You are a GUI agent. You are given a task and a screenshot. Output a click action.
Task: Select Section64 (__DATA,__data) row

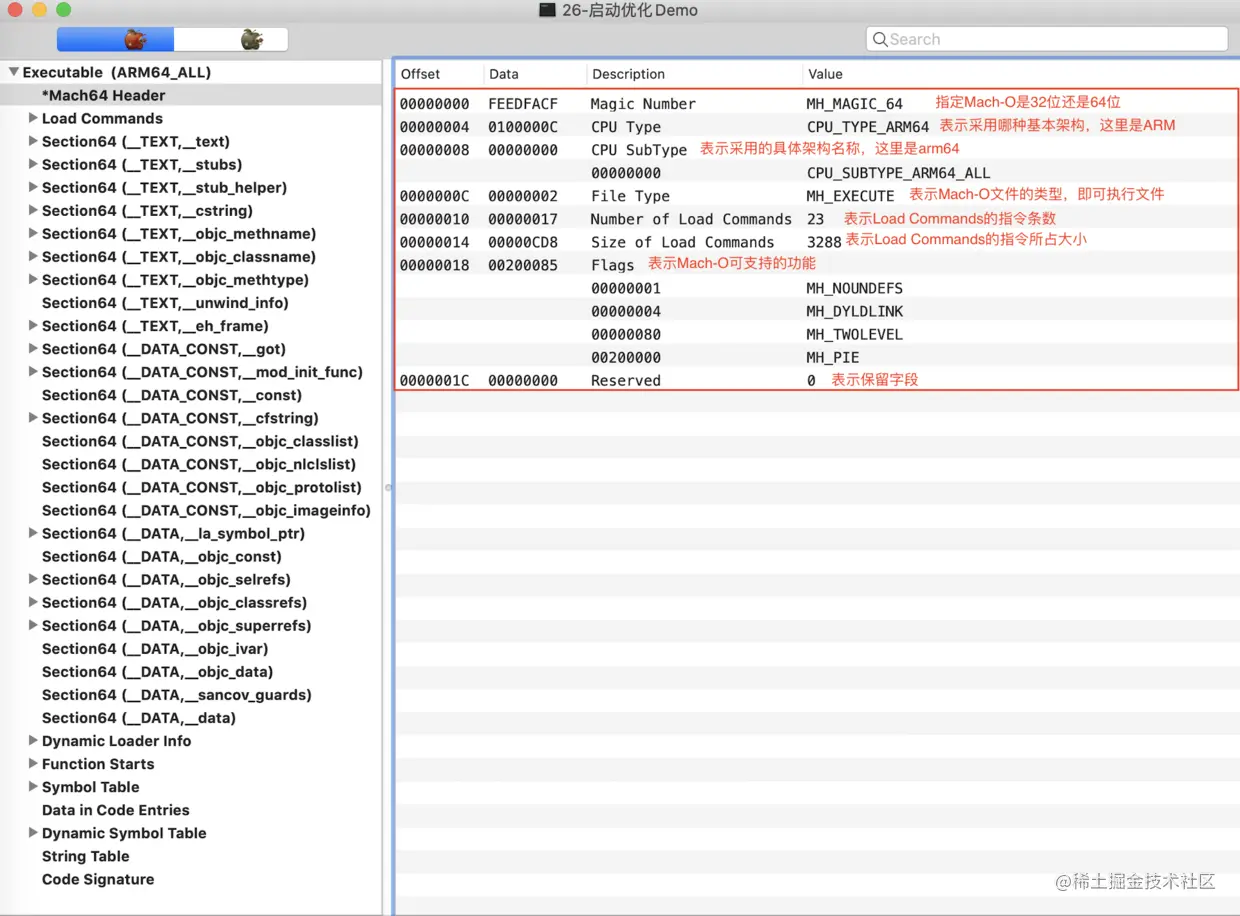click(x=190, y=716)
